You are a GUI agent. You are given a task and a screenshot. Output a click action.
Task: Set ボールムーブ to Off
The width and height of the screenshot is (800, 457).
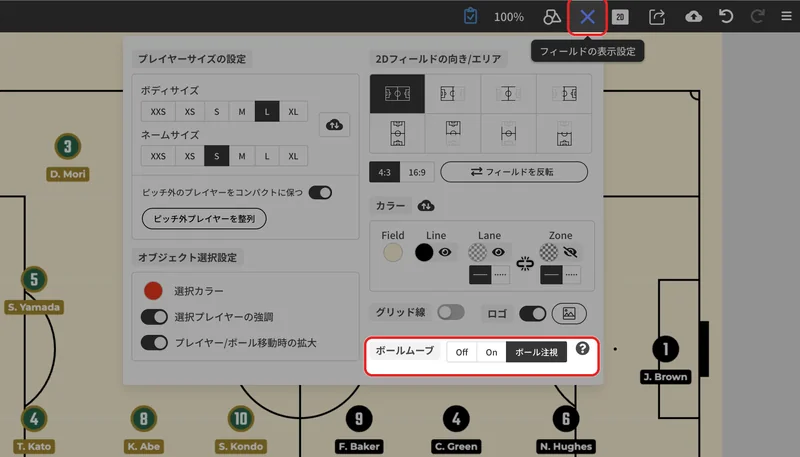[x=462, y=352]
